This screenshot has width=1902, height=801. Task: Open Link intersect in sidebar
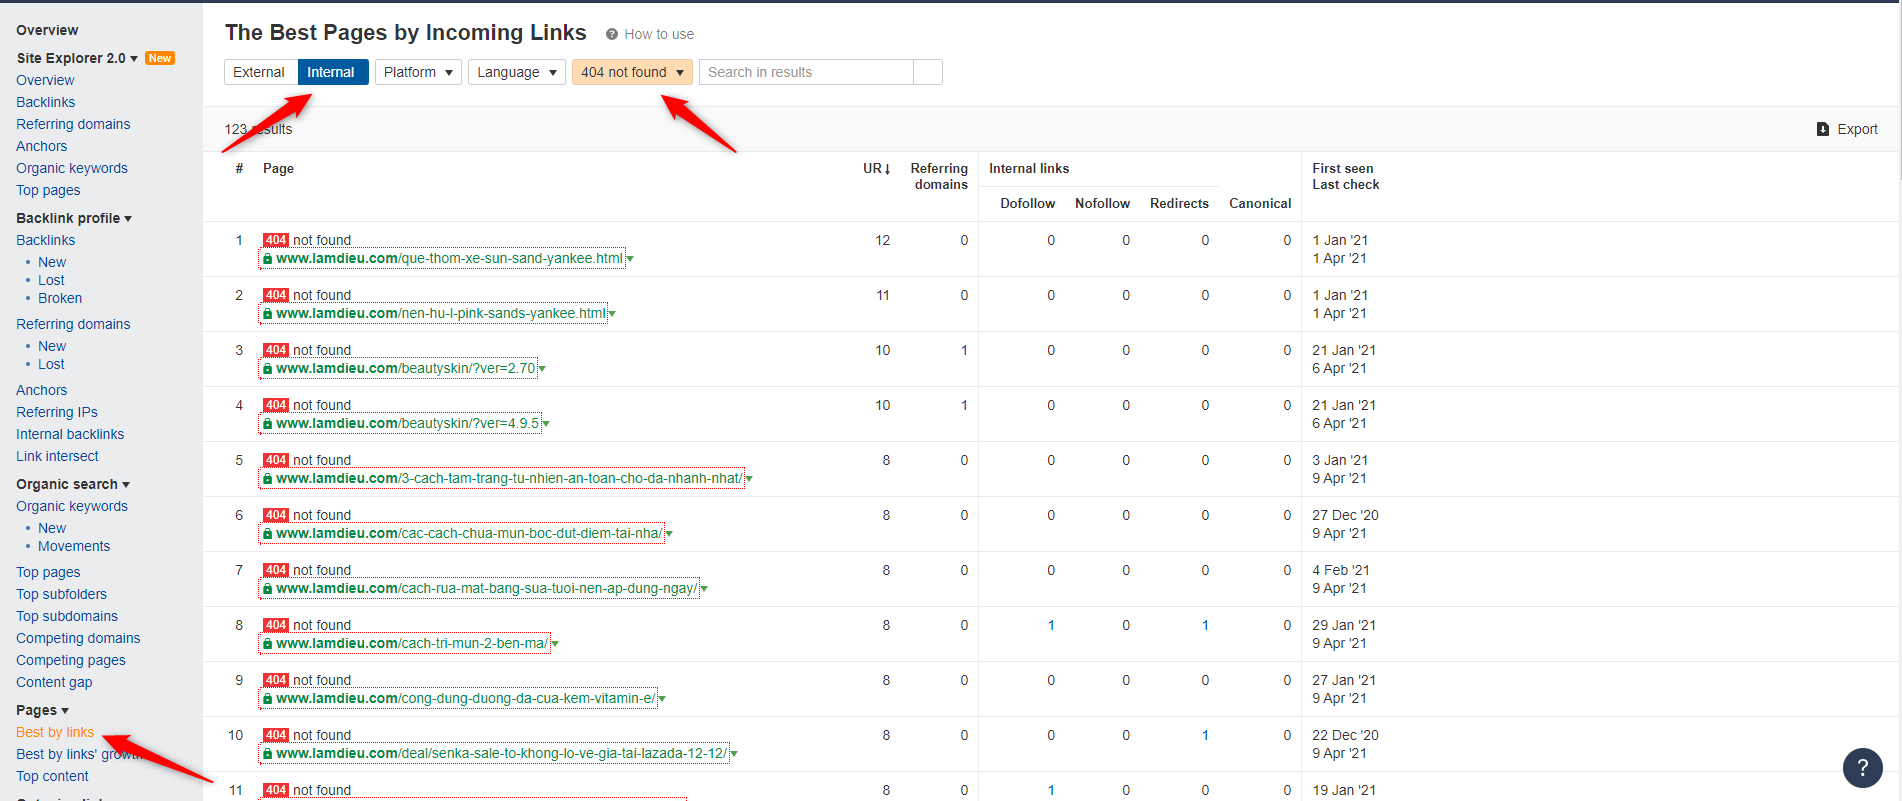57,456
